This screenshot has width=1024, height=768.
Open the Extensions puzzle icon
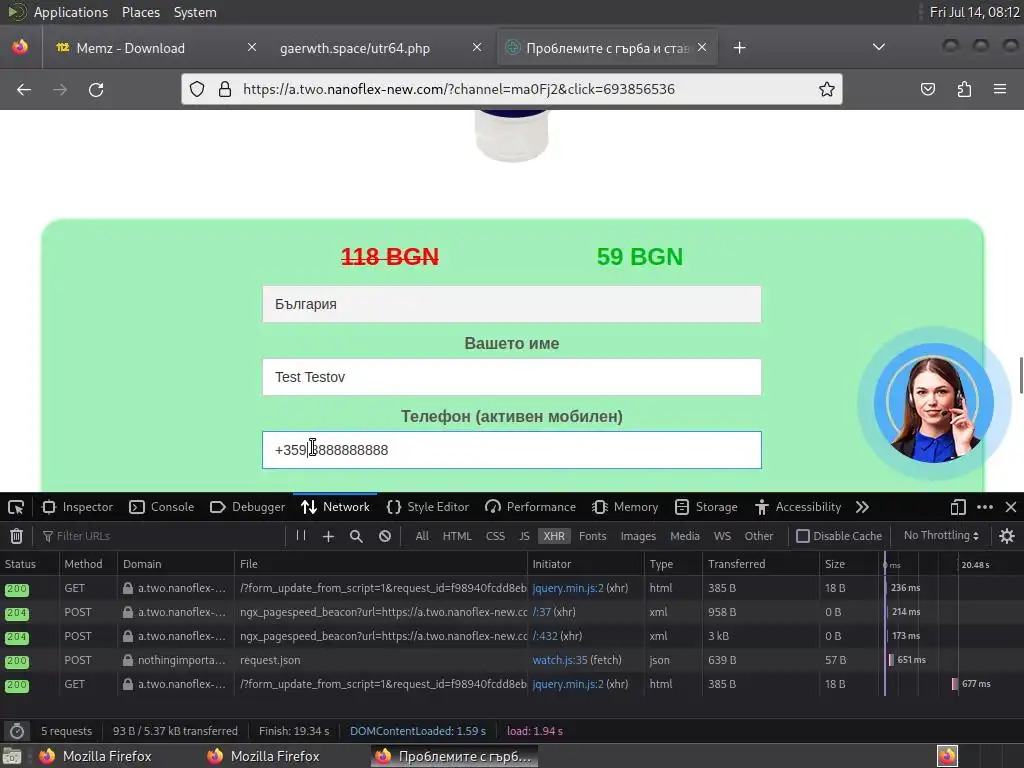point(964,89)
